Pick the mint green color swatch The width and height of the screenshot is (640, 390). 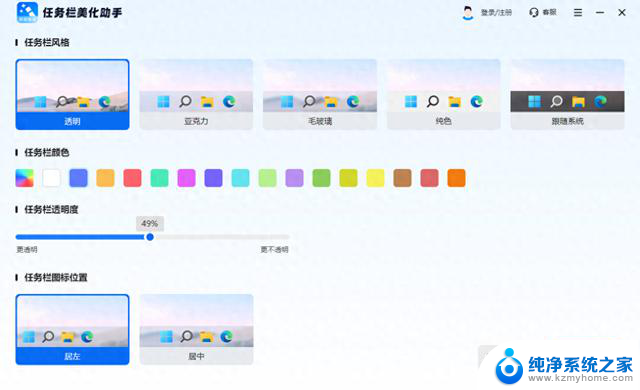pyautogui.click(x=159, y=178)
